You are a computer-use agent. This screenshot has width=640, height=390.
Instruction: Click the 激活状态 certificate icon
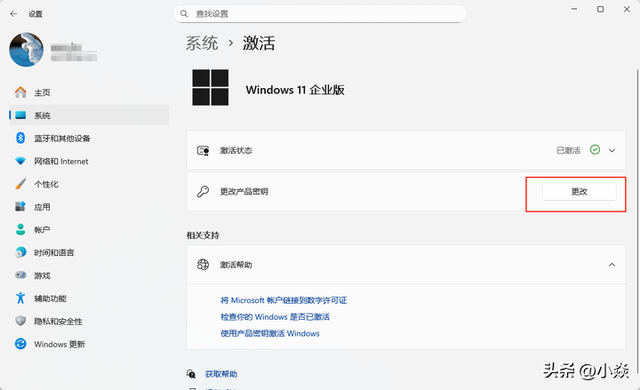(x=203, y=151)
